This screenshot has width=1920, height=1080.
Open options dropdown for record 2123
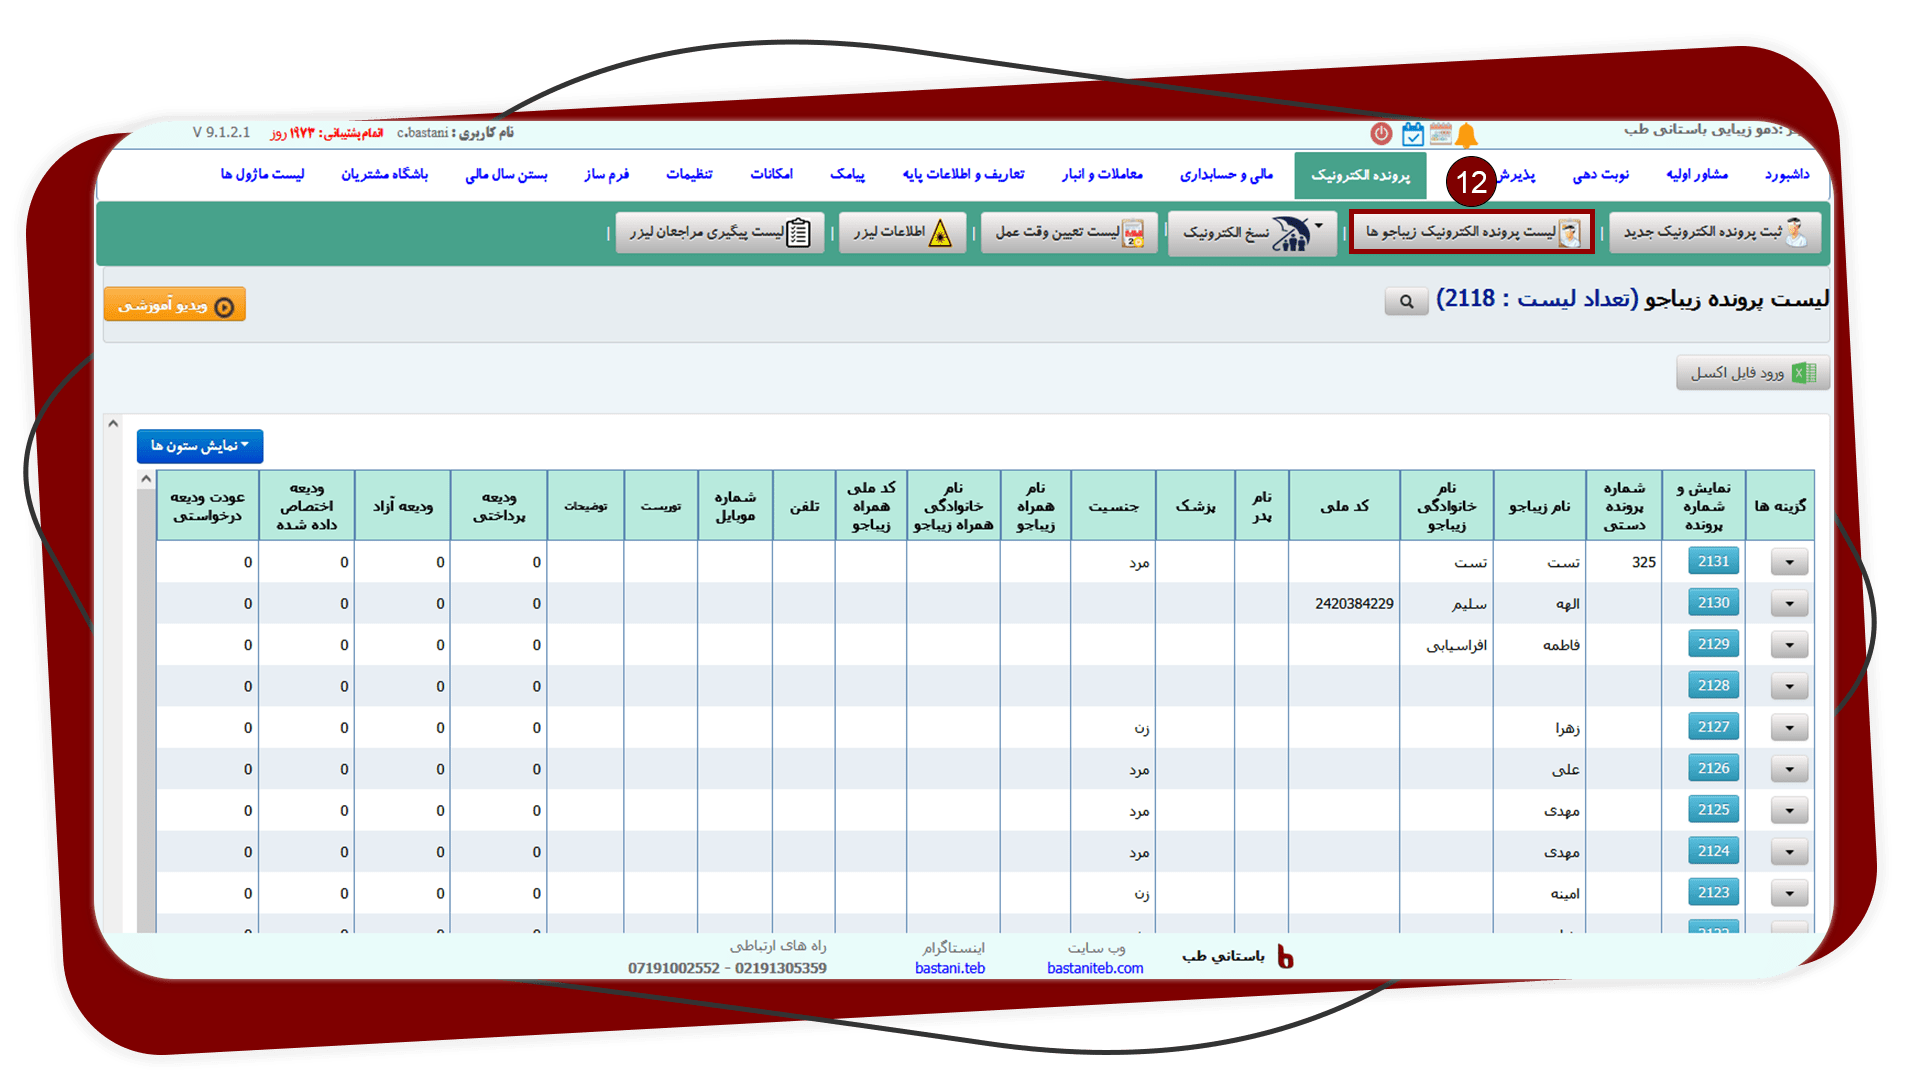(x=1789, y=894)
